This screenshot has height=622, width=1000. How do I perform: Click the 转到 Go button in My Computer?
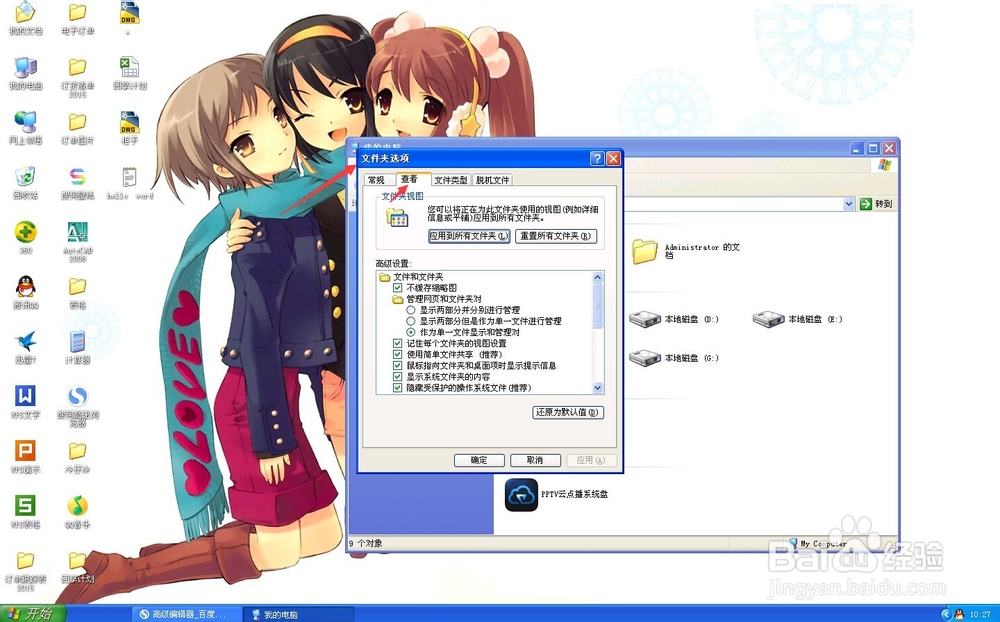click(876, 204)
